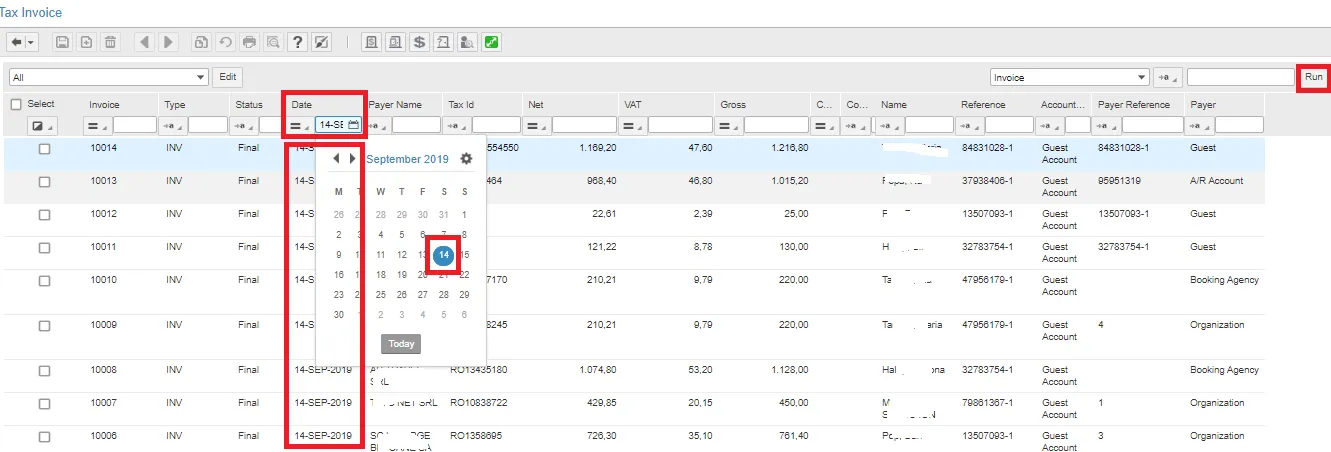Image resolution: width=1331 pixels, height=452 pixels.
Task: Click the delete trash icon
Action: pyautogui.click(x=111, y=42)
